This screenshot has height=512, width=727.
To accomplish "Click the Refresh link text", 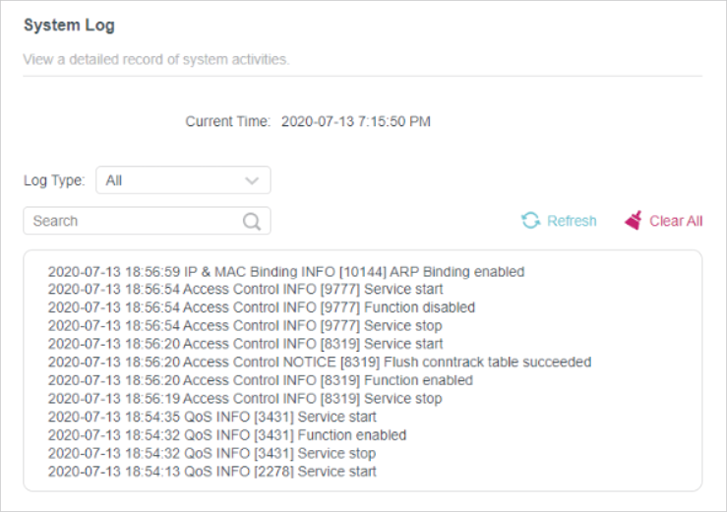I will [572, 221].
